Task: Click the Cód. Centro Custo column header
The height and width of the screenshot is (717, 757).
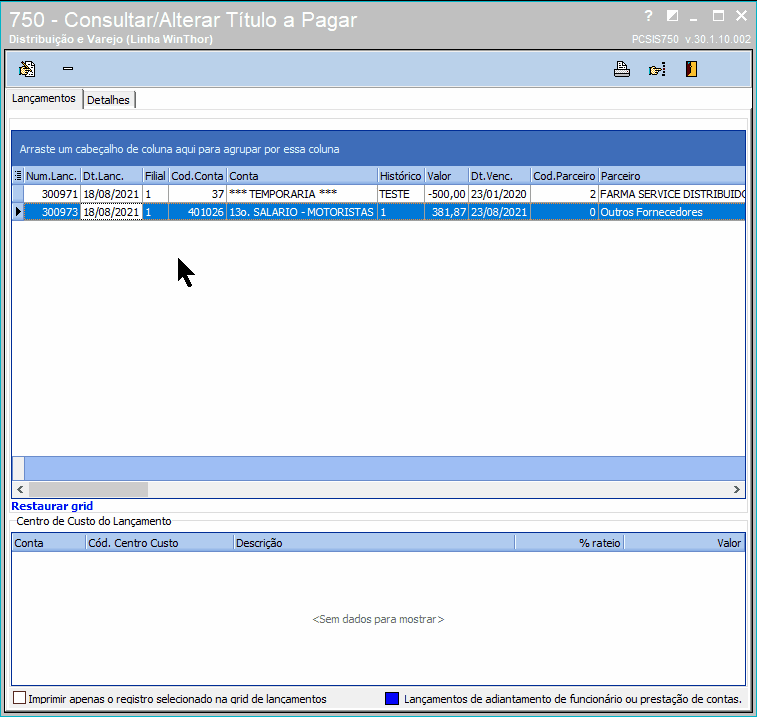Action: point(159,543)
